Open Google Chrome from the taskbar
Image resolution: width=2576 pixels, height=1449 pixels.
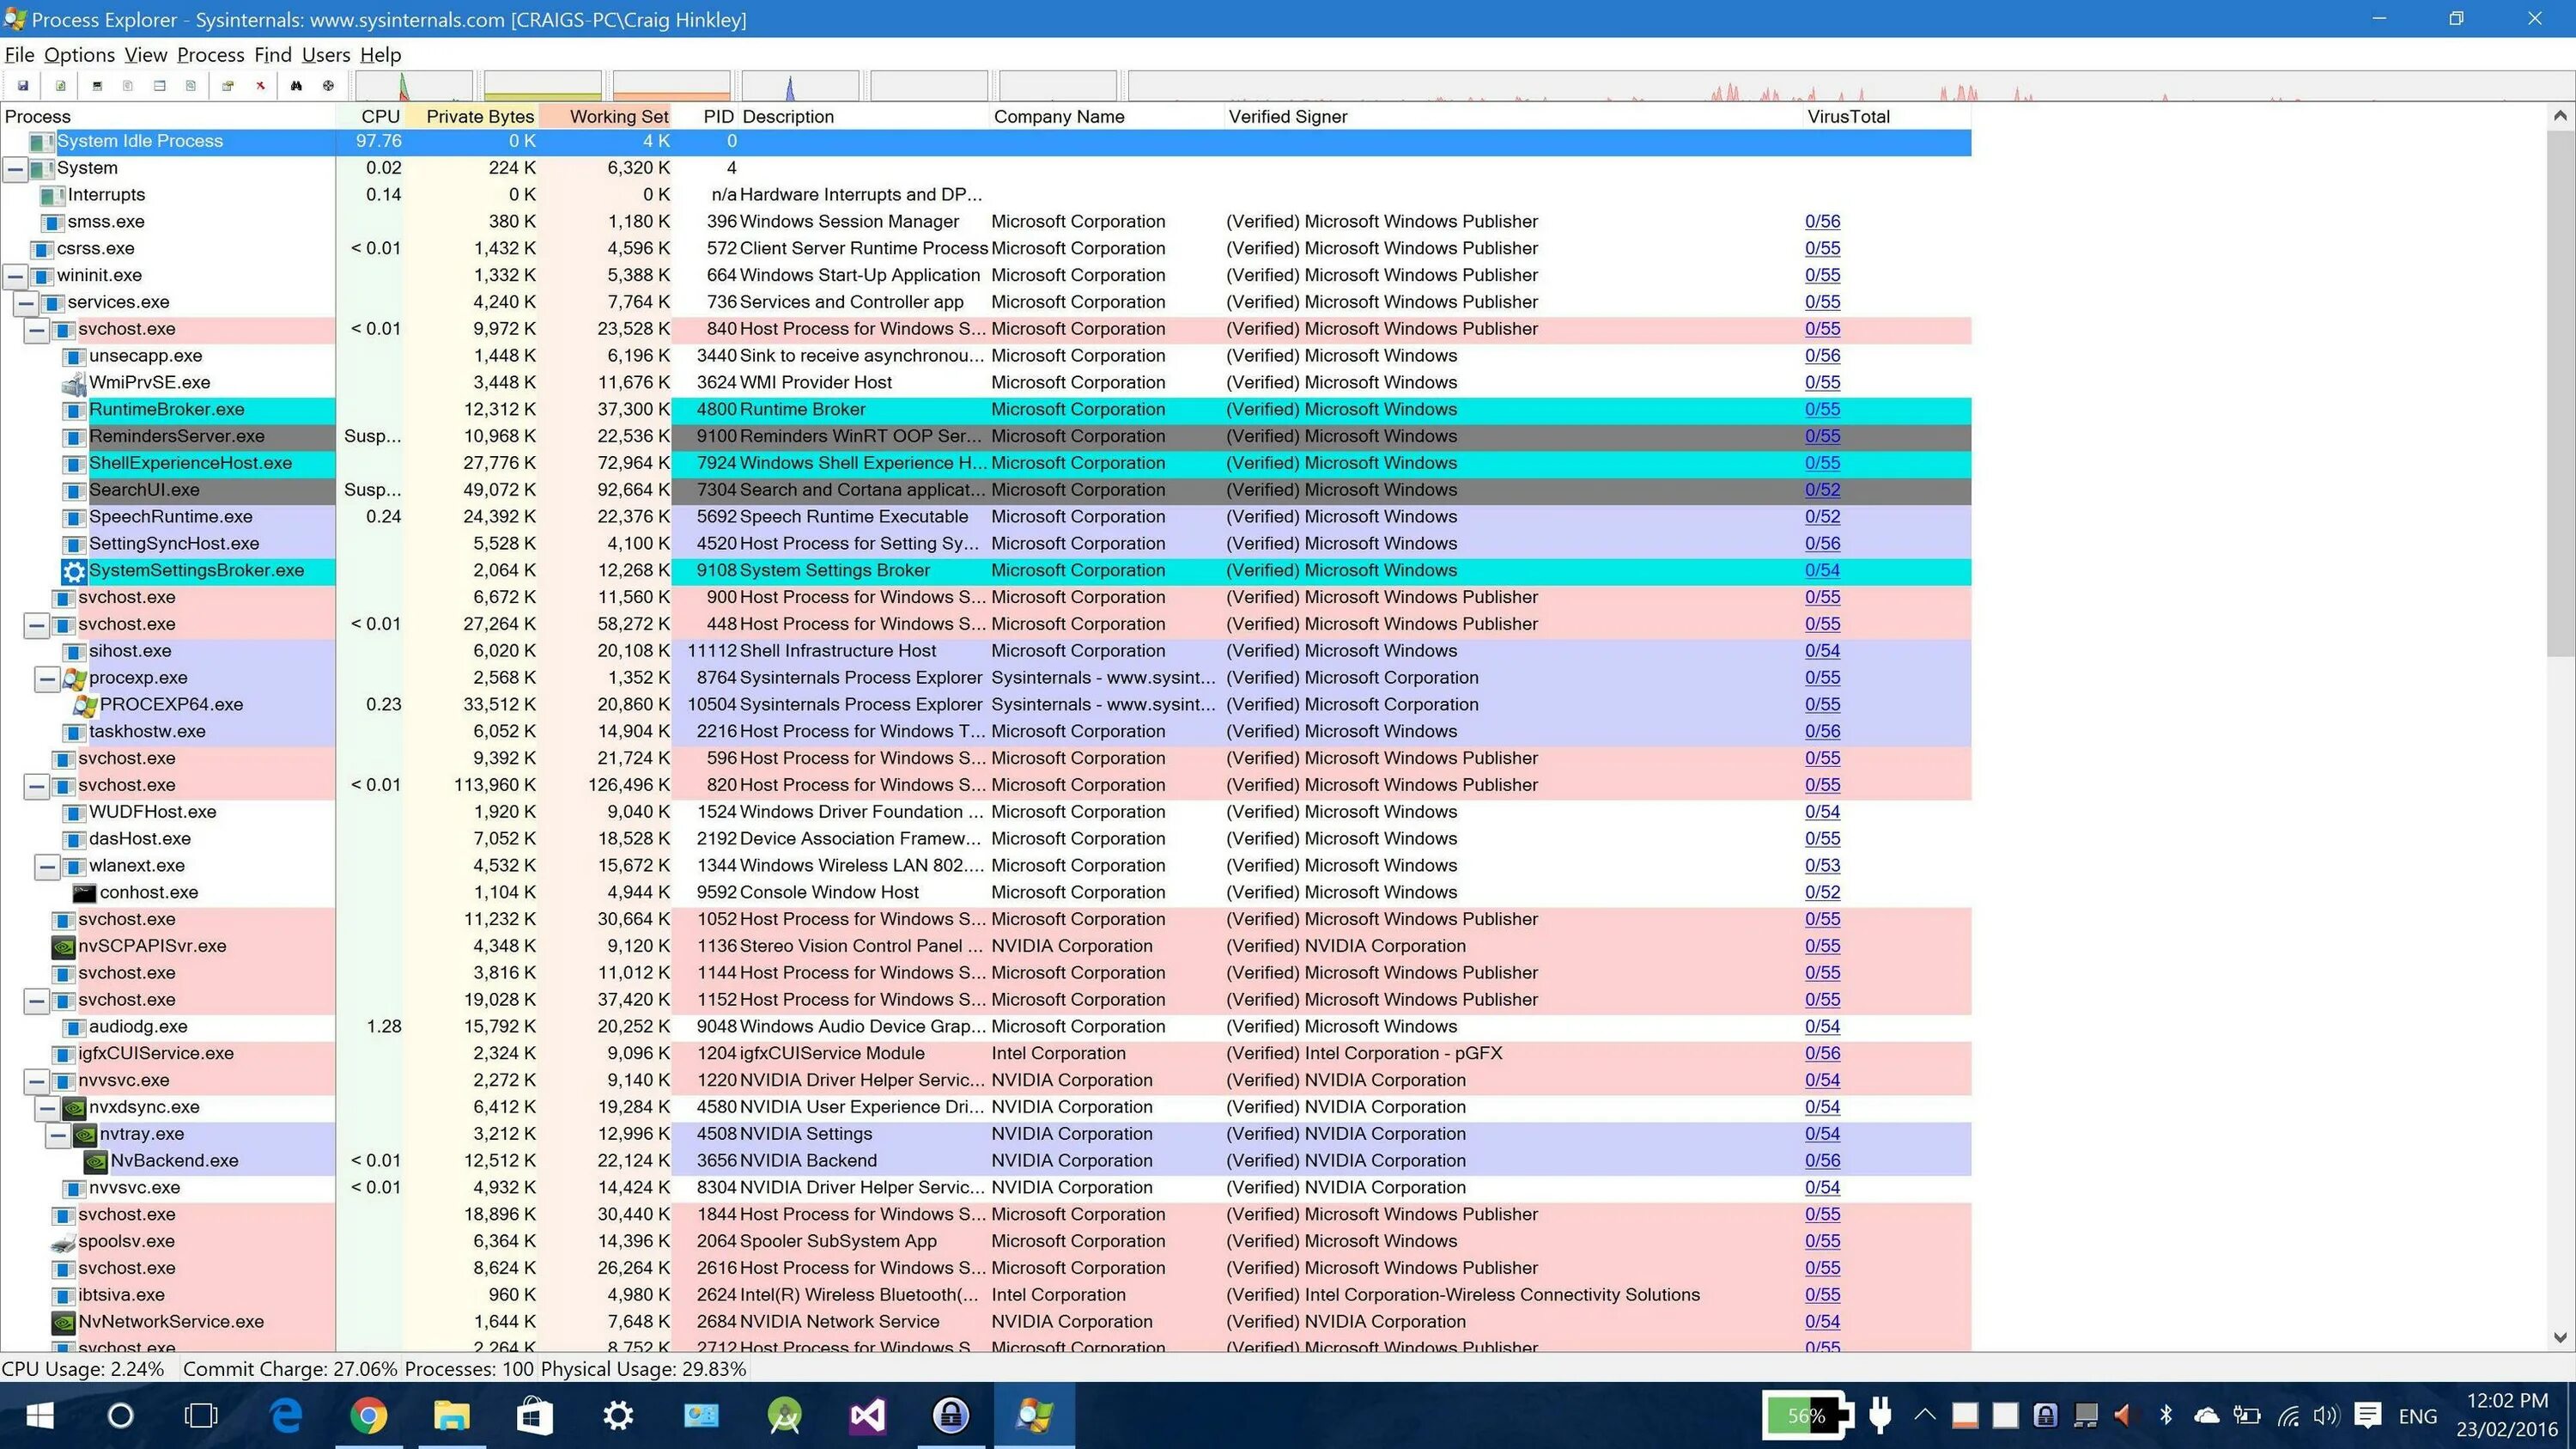click(x=369, y=1416)
